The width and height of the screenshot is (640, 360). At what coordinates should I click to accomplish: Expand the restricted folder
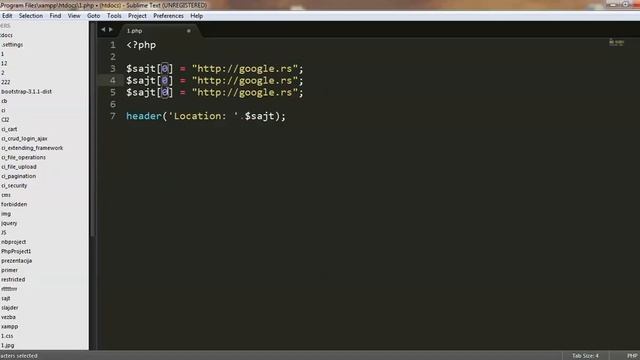(13, 280)
